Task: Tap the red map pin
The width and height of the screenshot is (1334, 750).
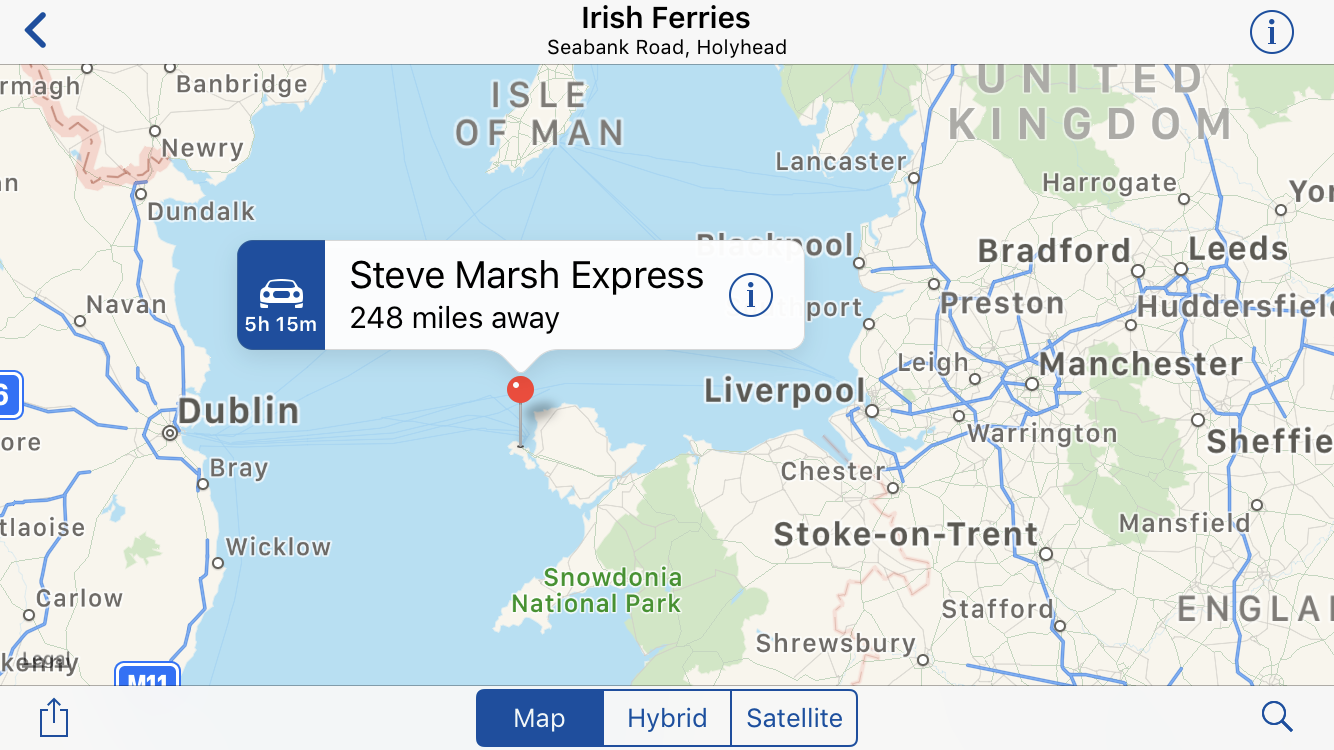Action: [520, 390]
